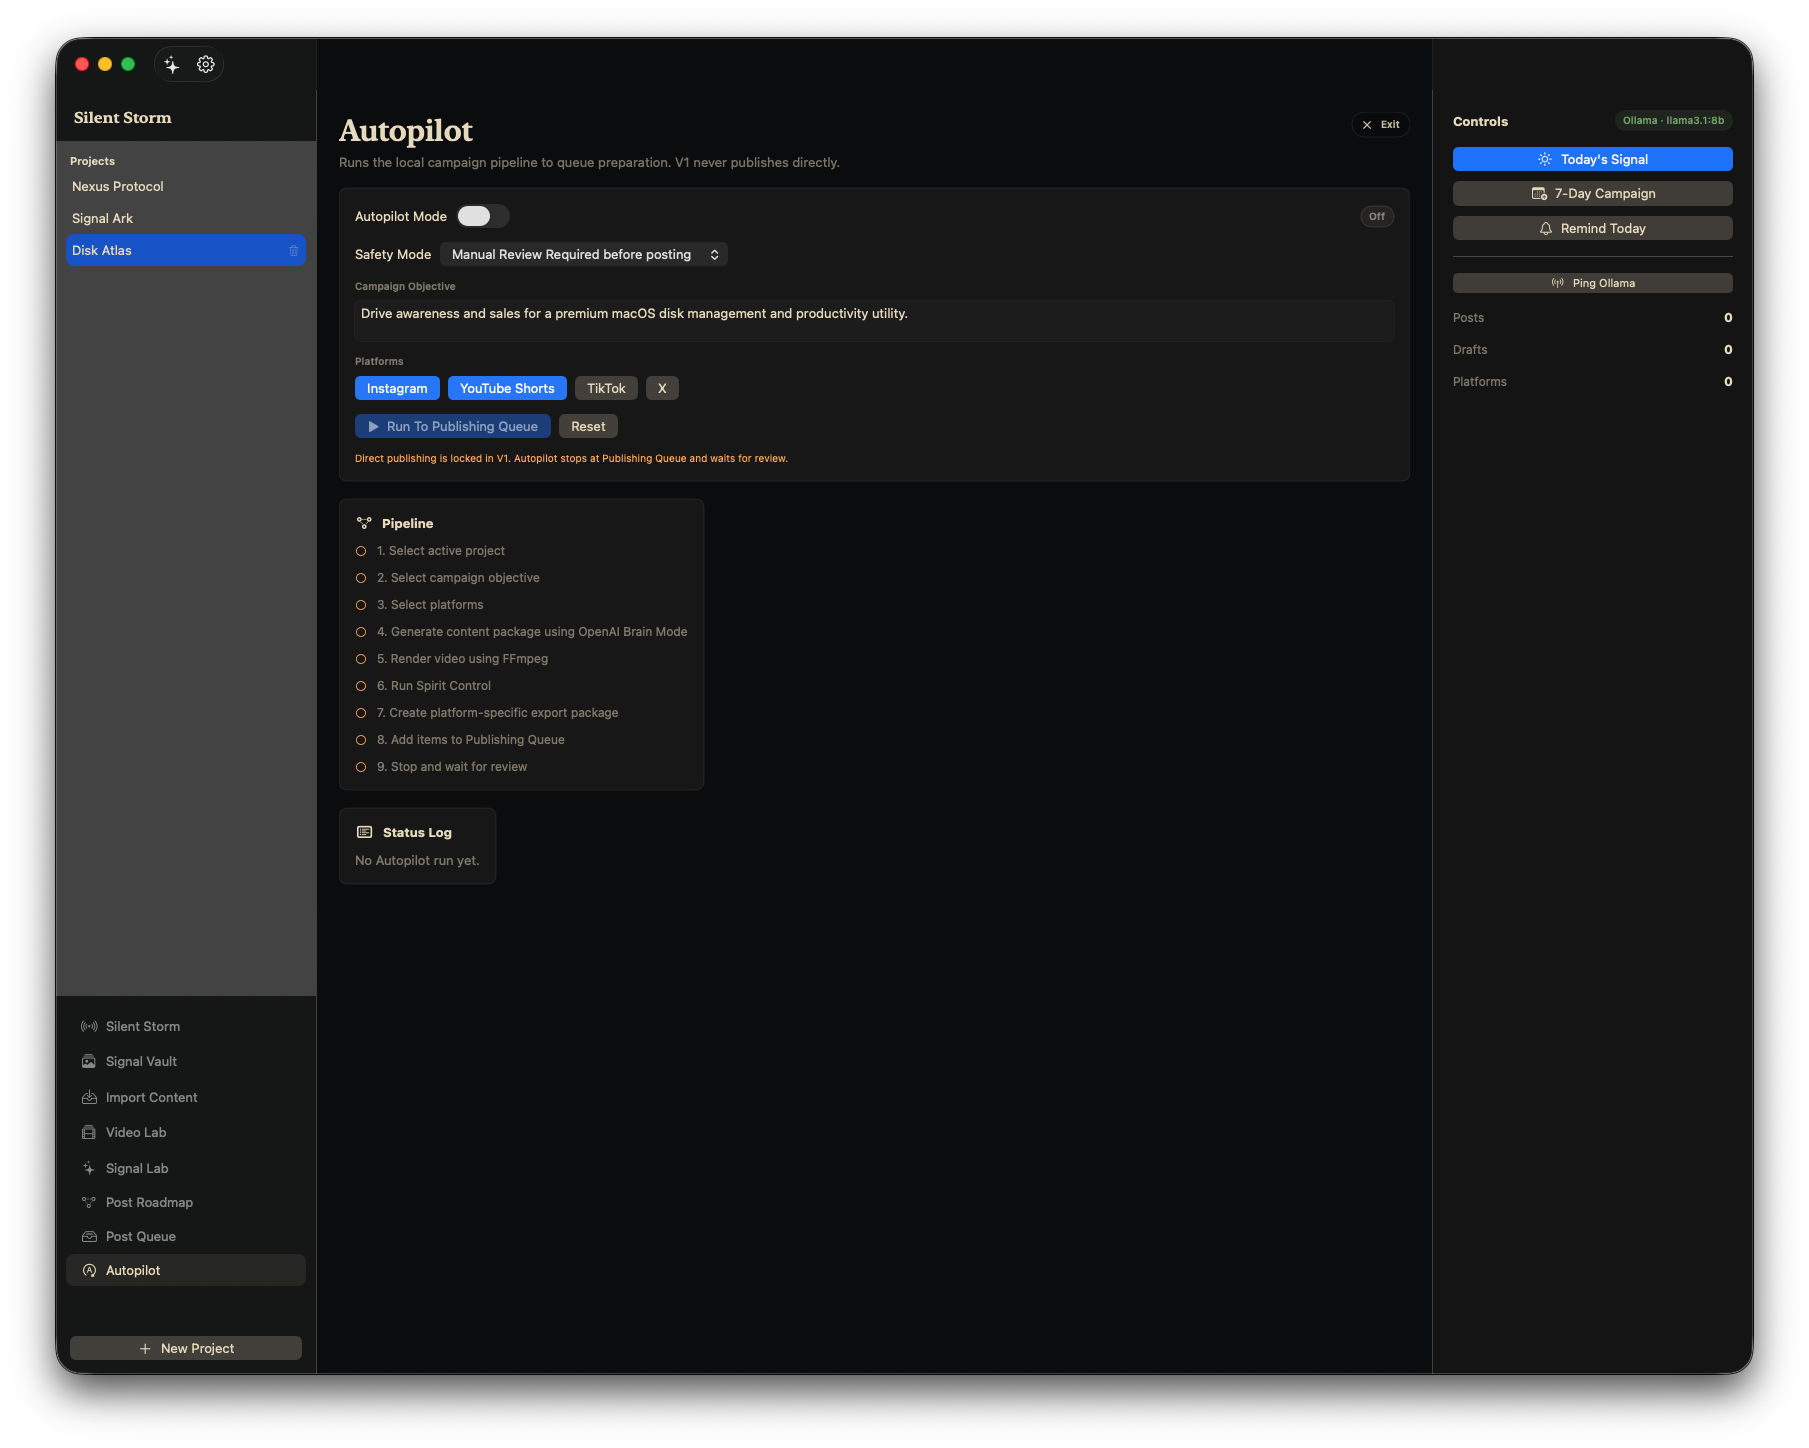Click the Signal Lab sparkle icon
The width and height of the screenshot is (1809, 1448).
89,1169
